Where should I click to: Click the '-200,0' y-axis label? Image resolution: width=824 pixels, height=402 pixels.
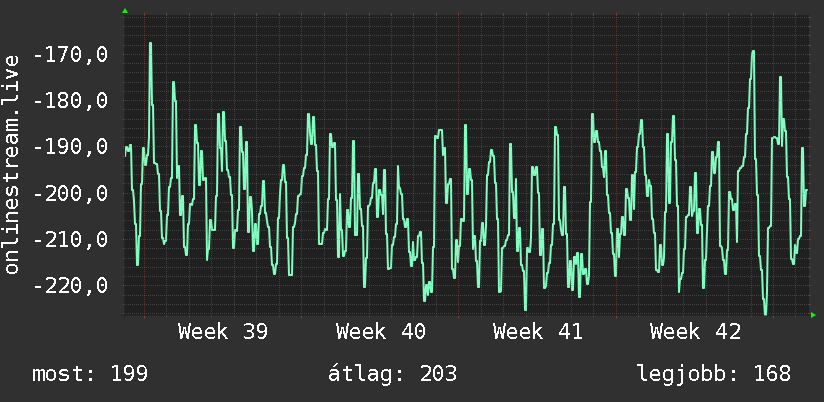click(x=70, y=193)
